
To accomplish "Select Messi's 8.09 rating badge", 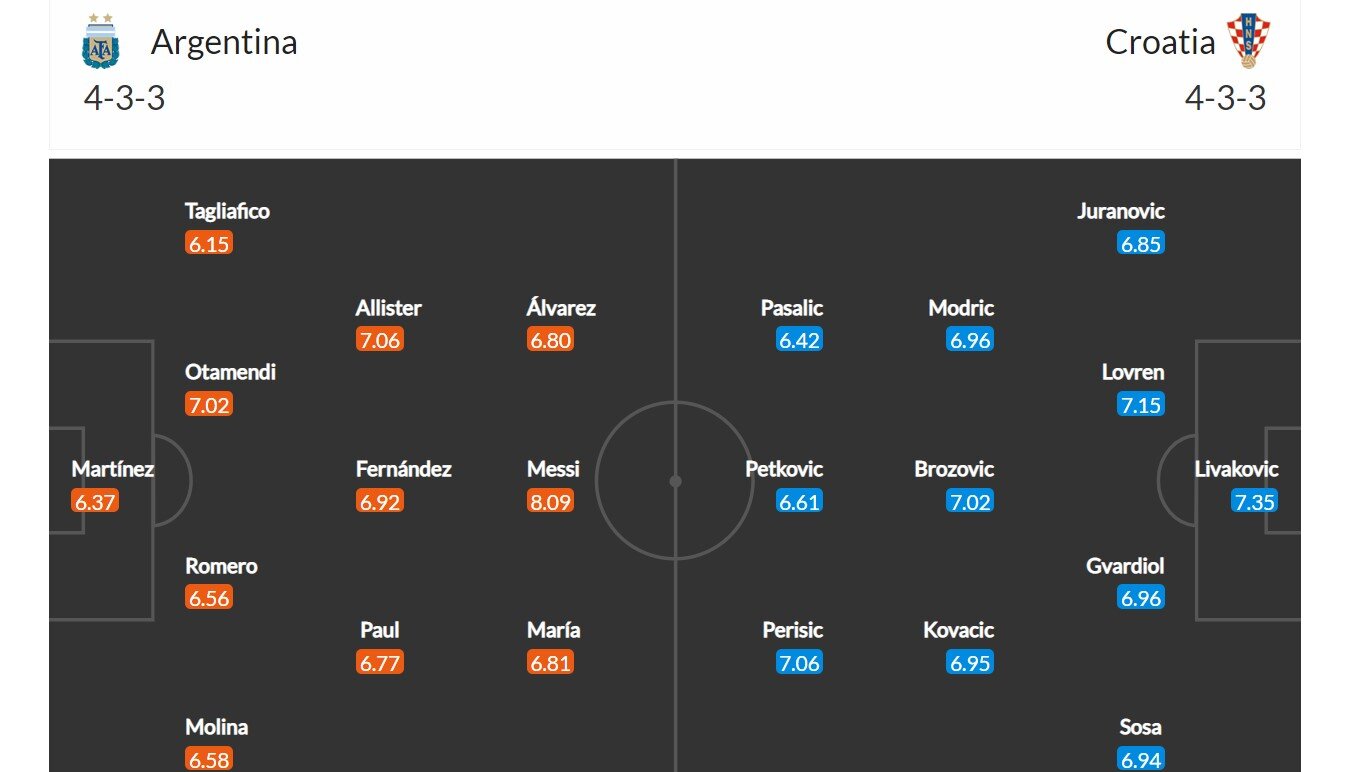I will [x=550, y=501].
